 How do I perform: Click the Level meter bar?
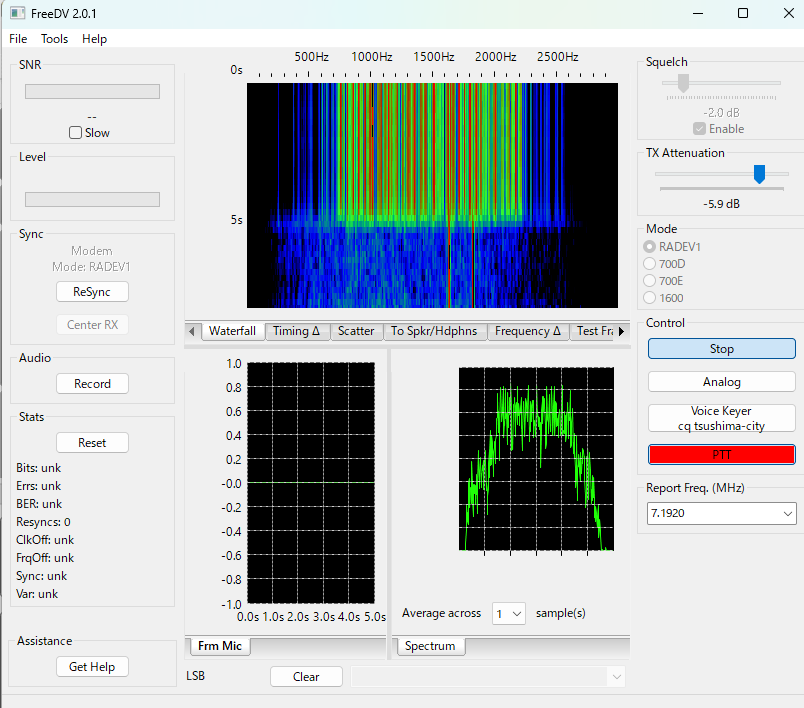point(92,199)
